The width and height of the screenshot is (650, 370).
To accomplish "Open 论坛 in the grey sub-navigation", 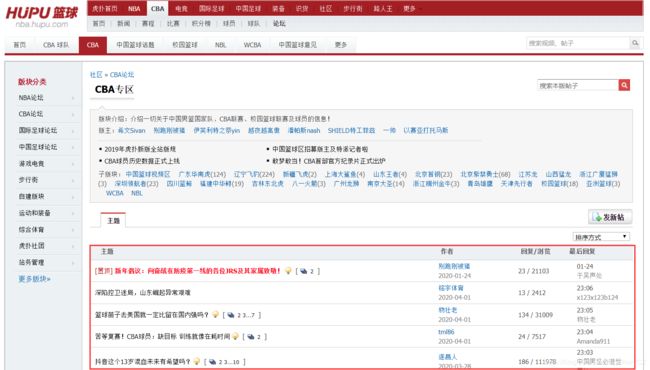I will pyautogui.click(x=279, y=24).
